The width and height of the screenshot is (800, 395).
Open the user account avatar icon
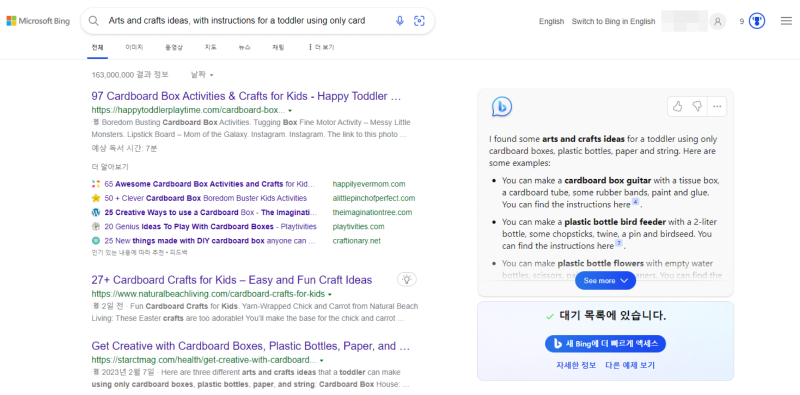point(718,21)
